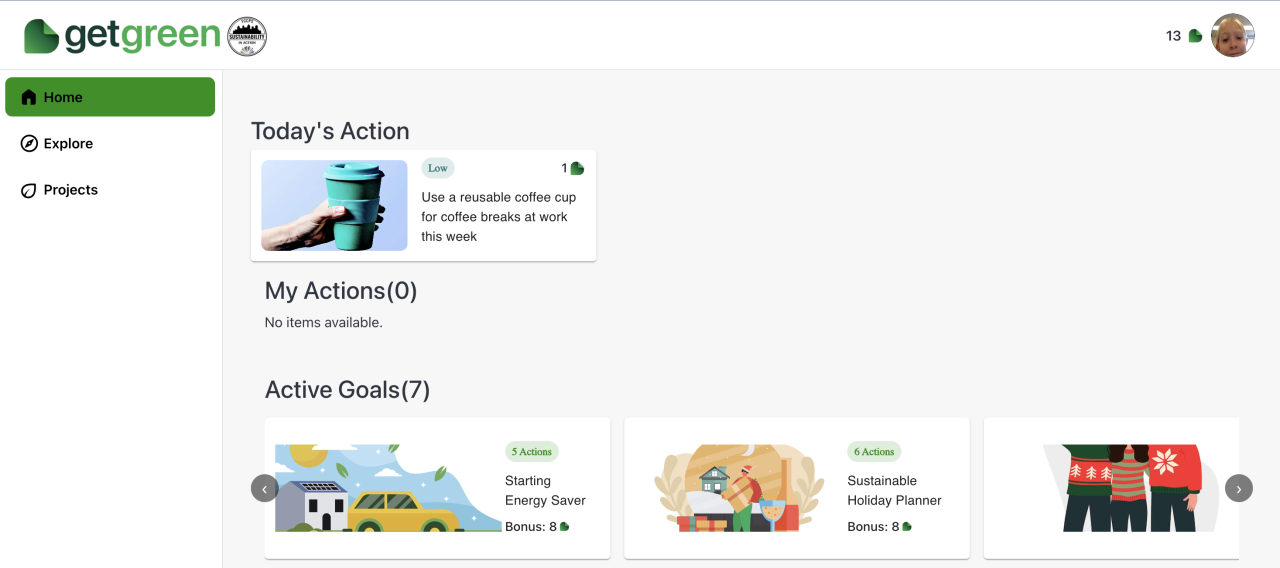The width and height of the screenshot is (1280, 568).
Task: Click the leaf icon on Today's Action card
Action: coord(577,168)
